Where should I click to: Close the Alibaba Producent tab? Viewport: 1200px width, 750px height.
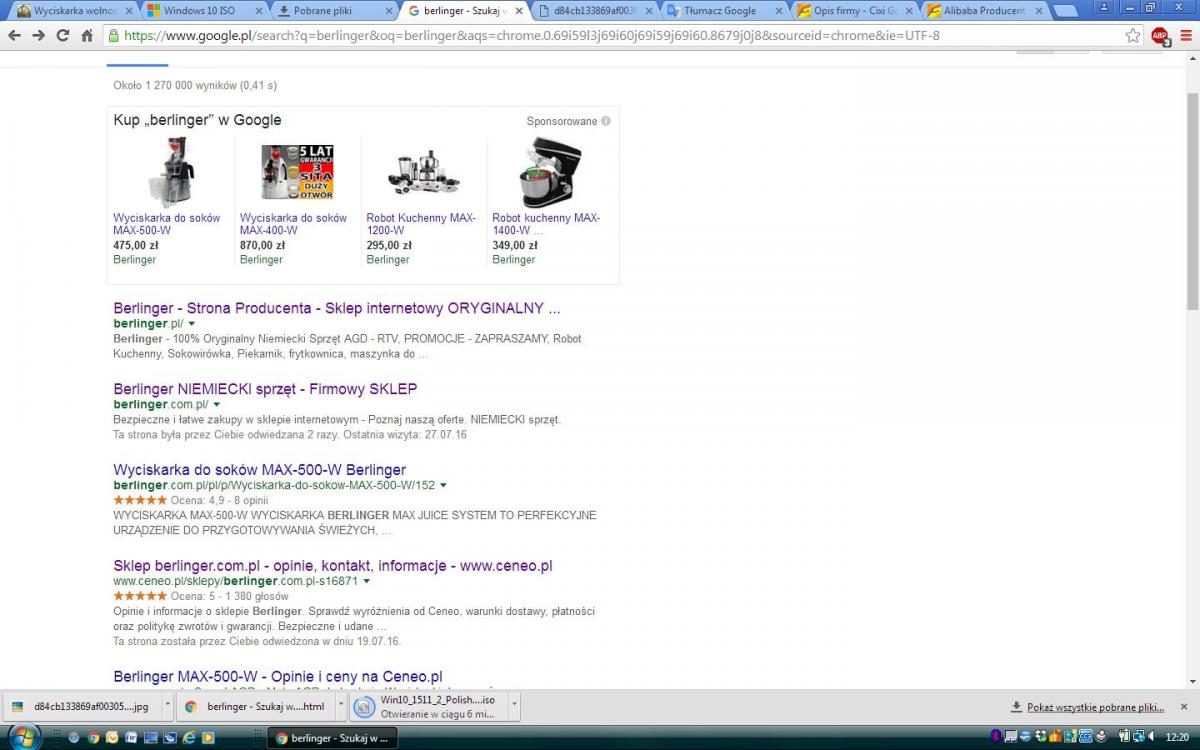tap(1037, 11)
